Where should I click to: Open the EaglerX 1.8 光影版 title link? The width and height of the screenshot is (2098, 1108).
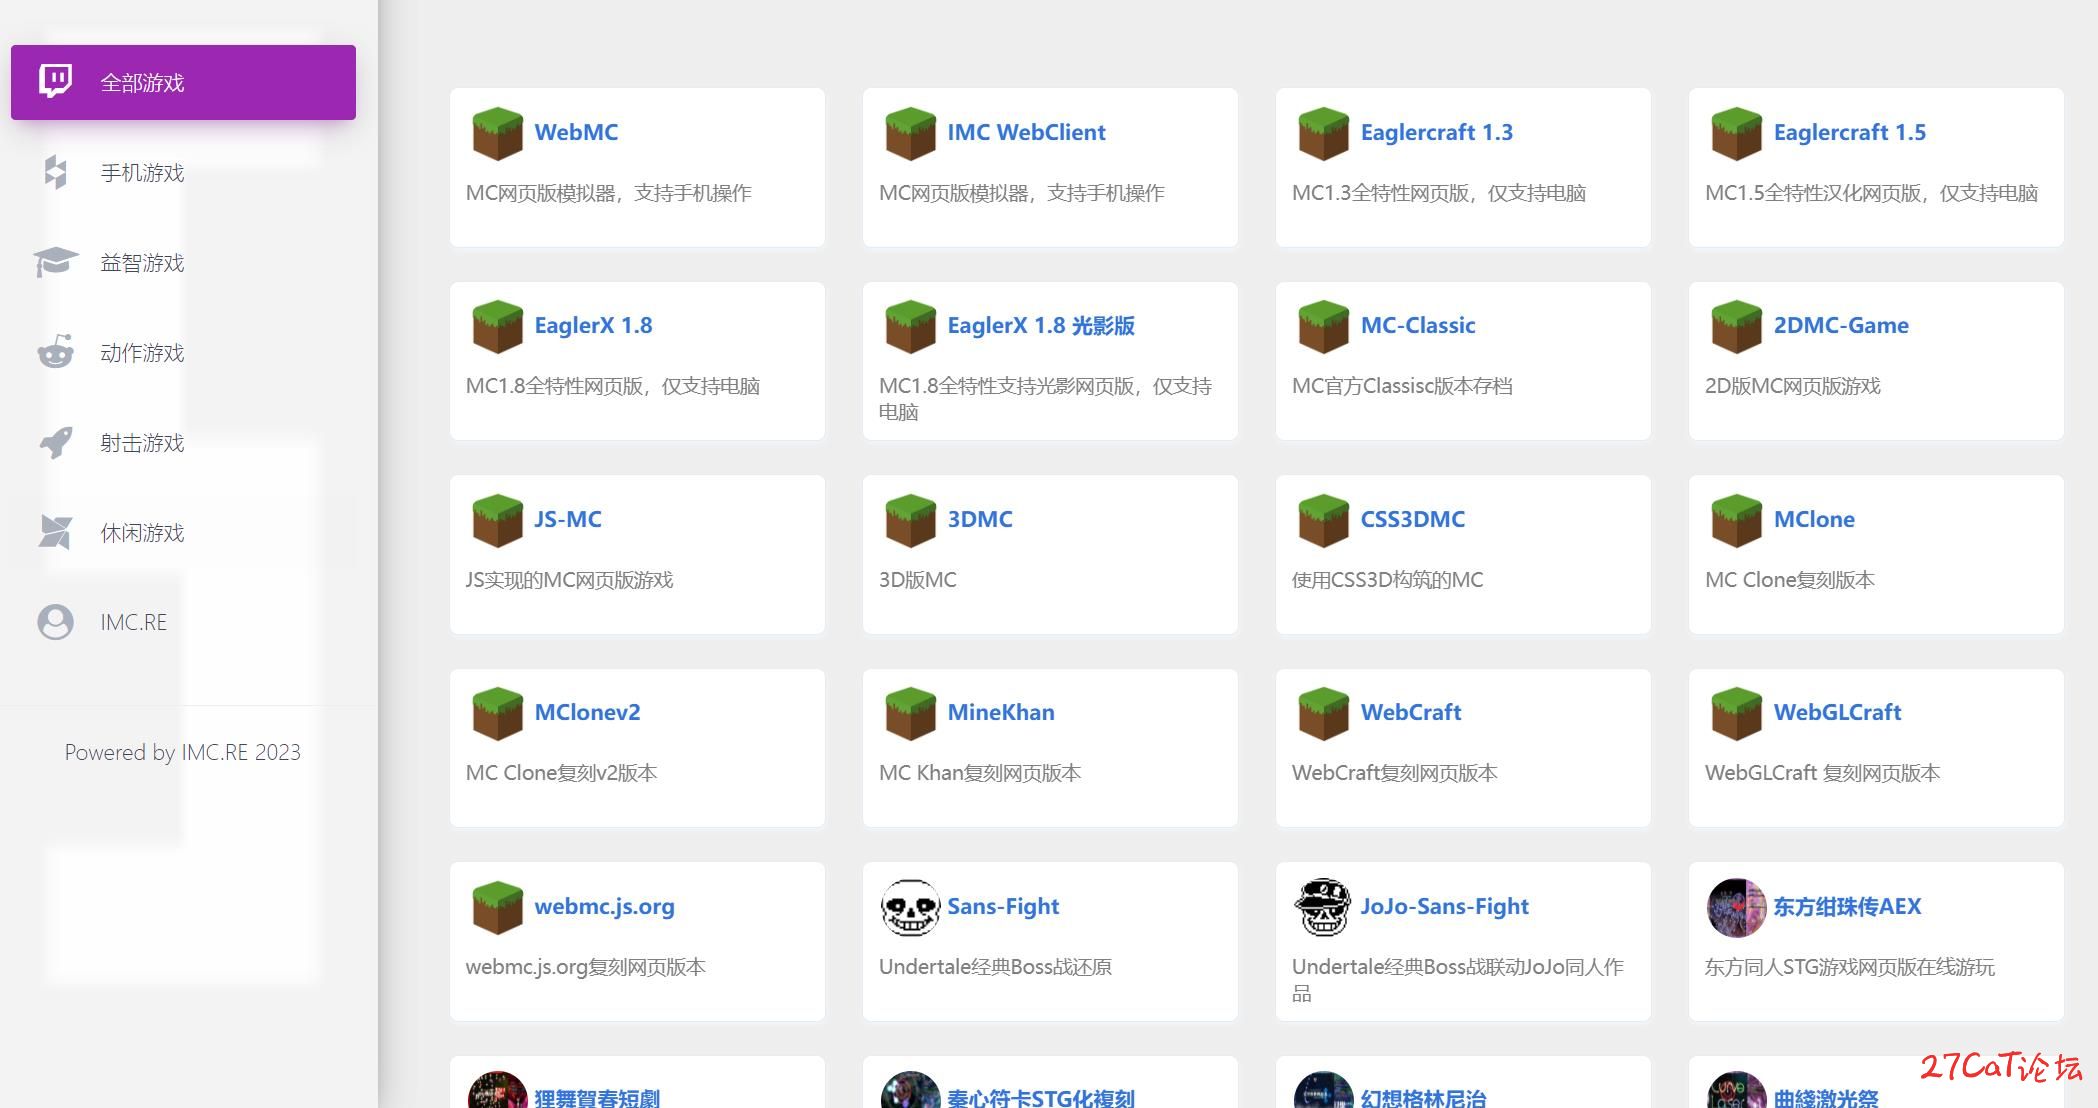1041,325
